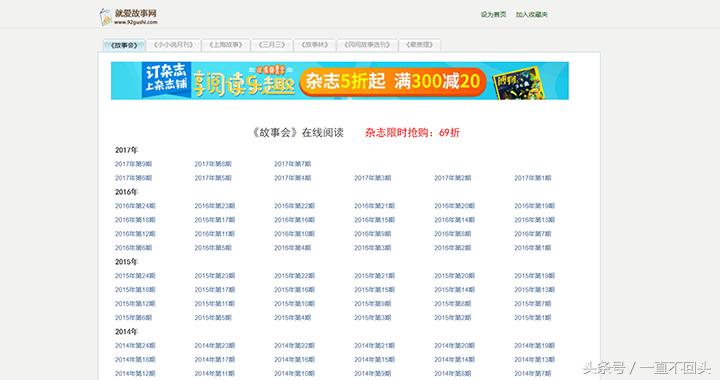Image resolution: width=720 pixels, height=380 pixels.
Task: Open the 《上海故事》 tab
Action: (x=225, y=45)
